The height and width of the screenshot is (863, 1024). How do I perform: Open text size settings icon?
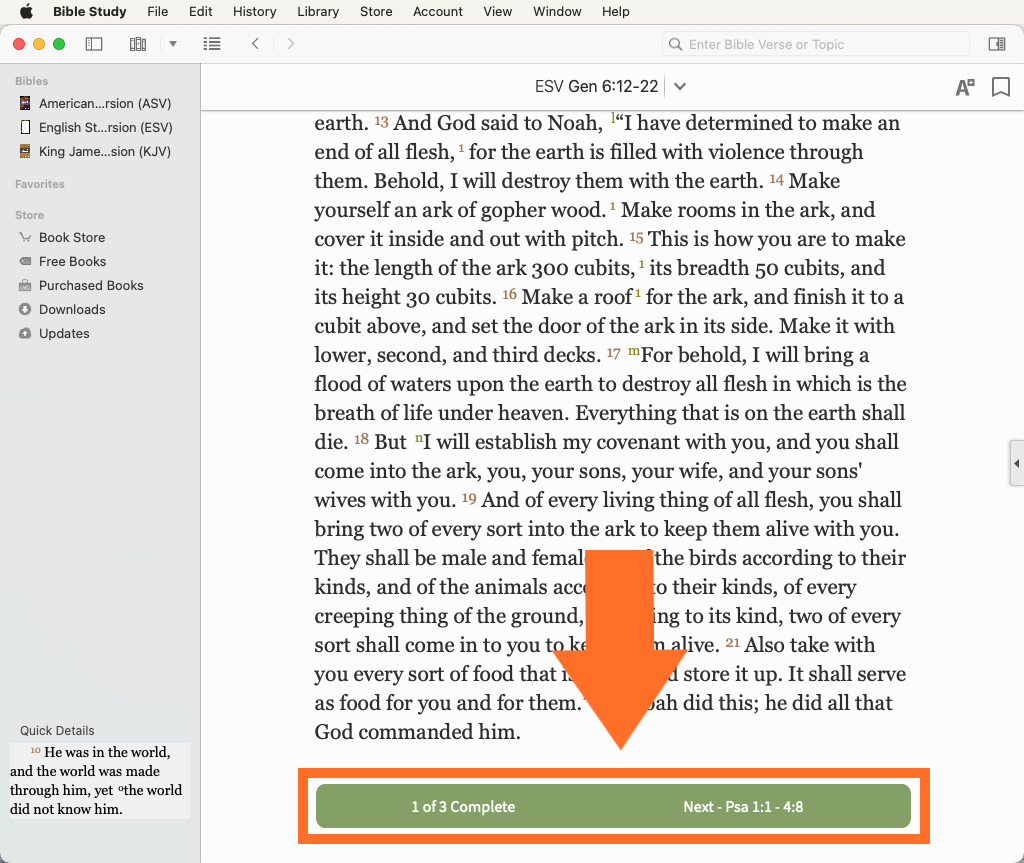(x=964, y=87)
